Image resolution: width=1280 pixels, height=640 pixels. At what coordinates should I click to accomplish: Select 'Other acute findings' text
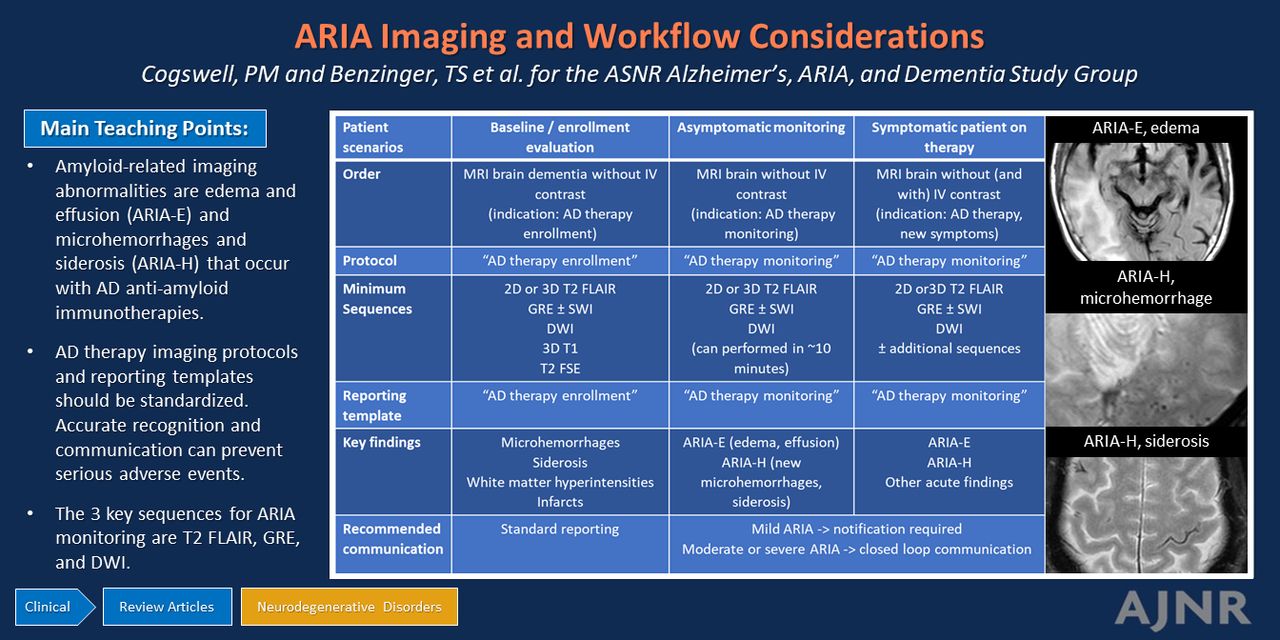coord(949,482)
